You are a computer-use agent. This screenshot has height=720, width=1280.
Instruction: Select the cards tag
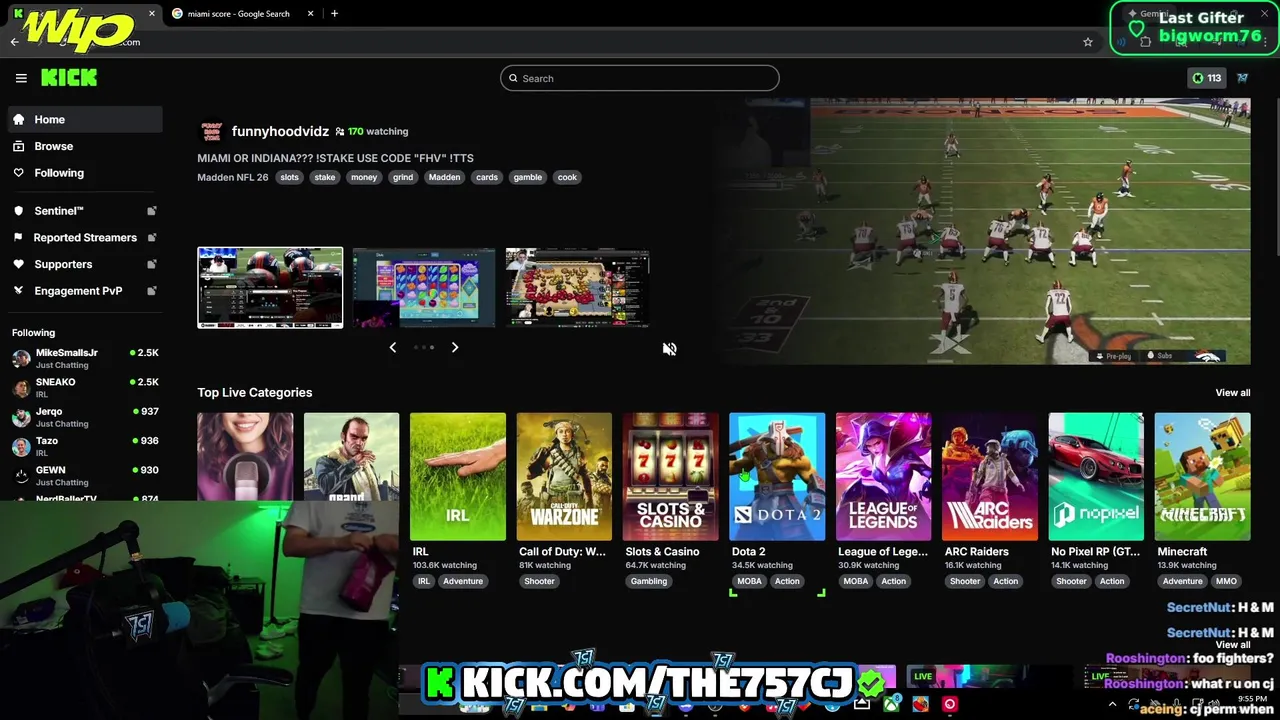(x=487, y=177)
